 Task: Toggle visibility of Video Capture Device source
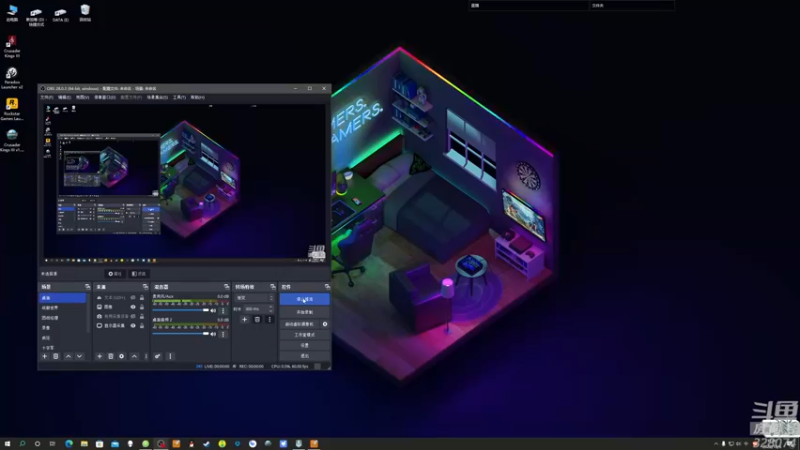pyautogui.click(x=133, y=316)
